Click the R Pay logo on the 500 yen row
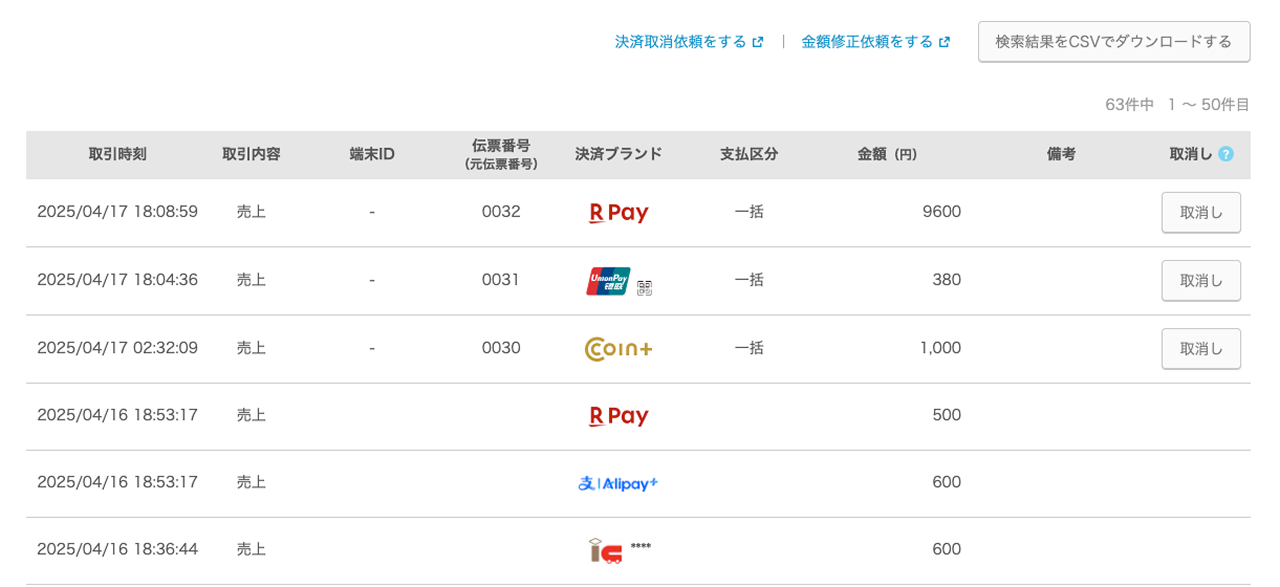 618,416
